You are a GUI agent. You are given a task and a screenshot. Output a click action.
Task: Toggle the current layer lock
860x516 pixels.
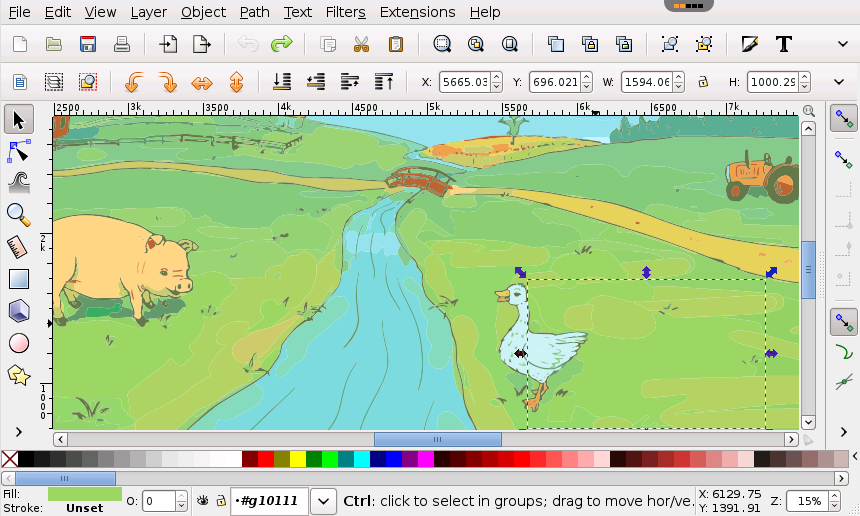(220, 500)
